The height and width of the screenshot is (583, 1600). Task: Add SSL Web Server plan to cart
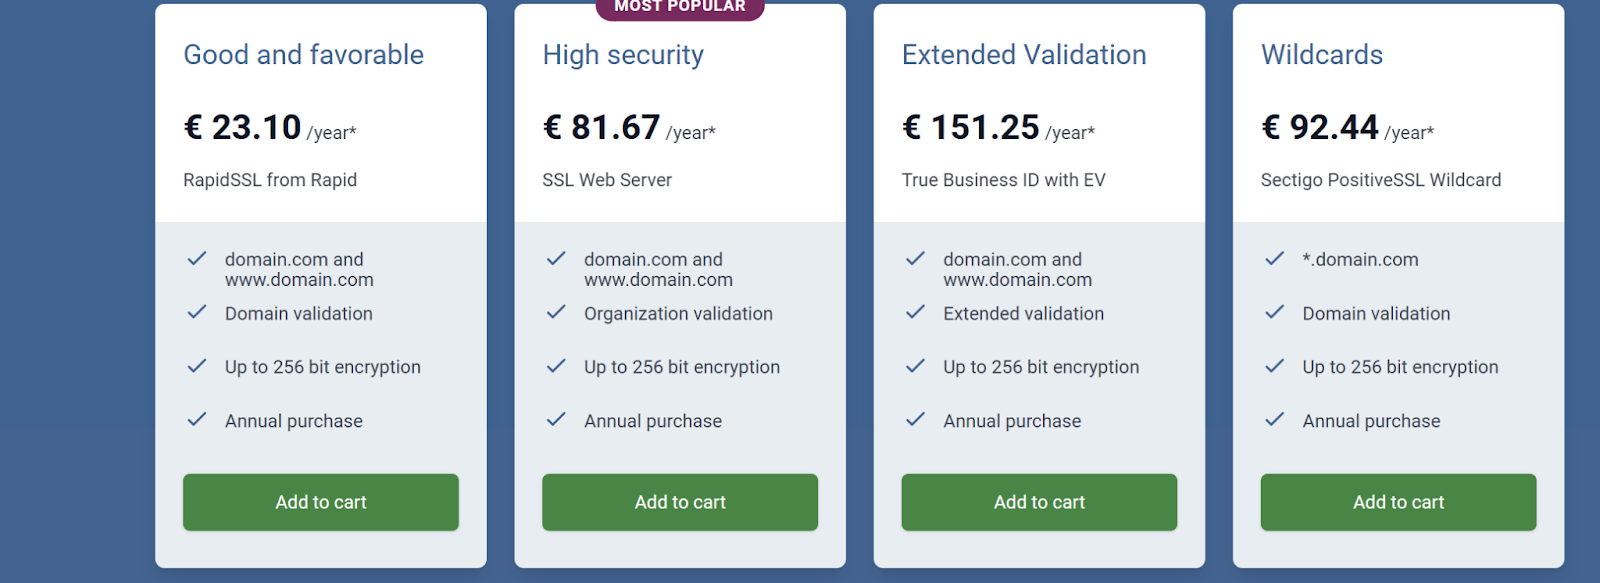coord(680,502)
